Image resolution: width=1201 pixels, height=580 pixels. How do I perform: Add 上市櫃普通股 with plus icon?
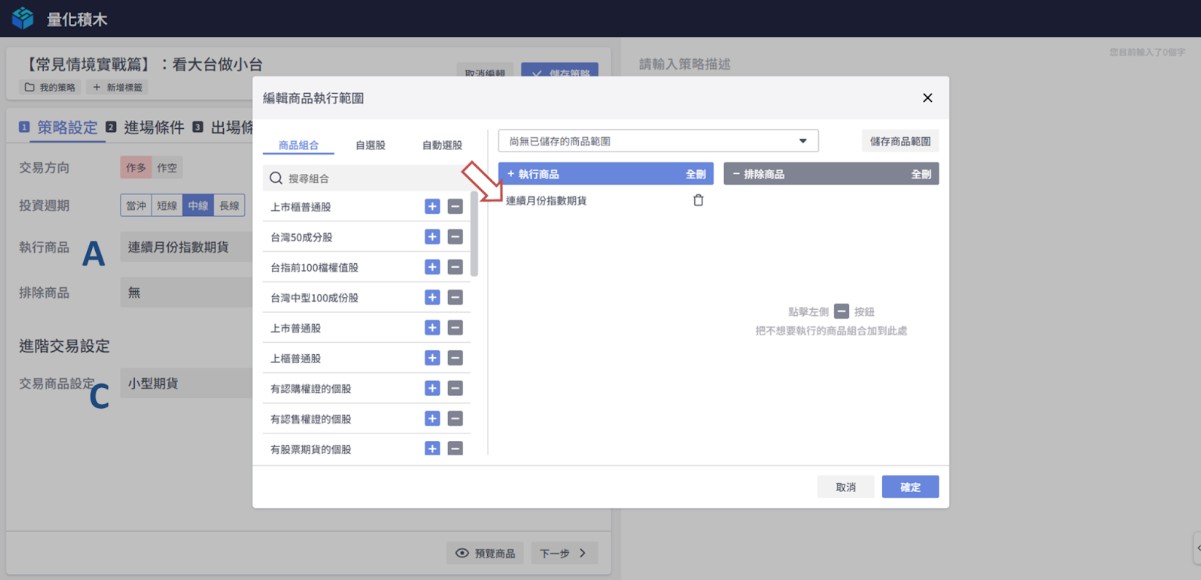(432, 207)
